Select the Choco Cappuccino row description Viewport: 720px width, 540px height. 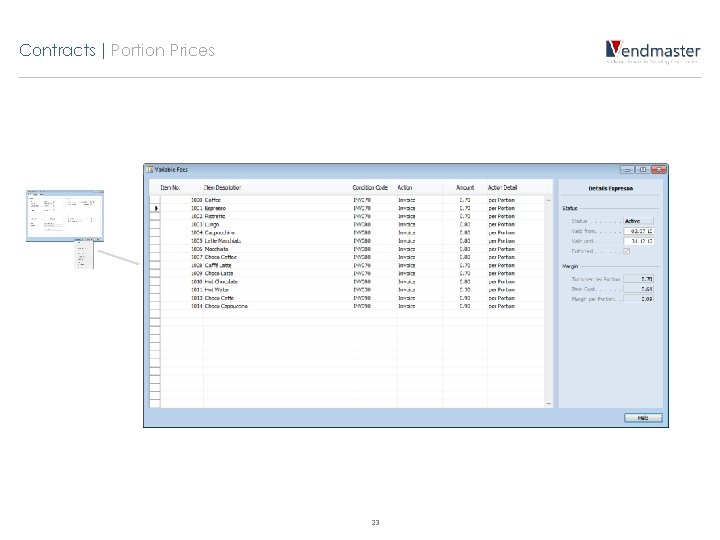226,306
